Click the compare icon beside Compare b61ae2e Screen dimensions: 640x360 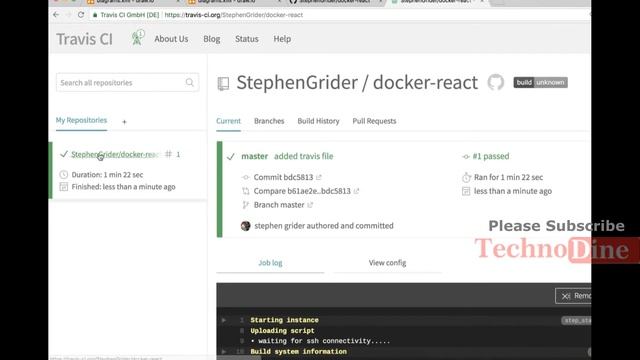(x=245, y=191)
